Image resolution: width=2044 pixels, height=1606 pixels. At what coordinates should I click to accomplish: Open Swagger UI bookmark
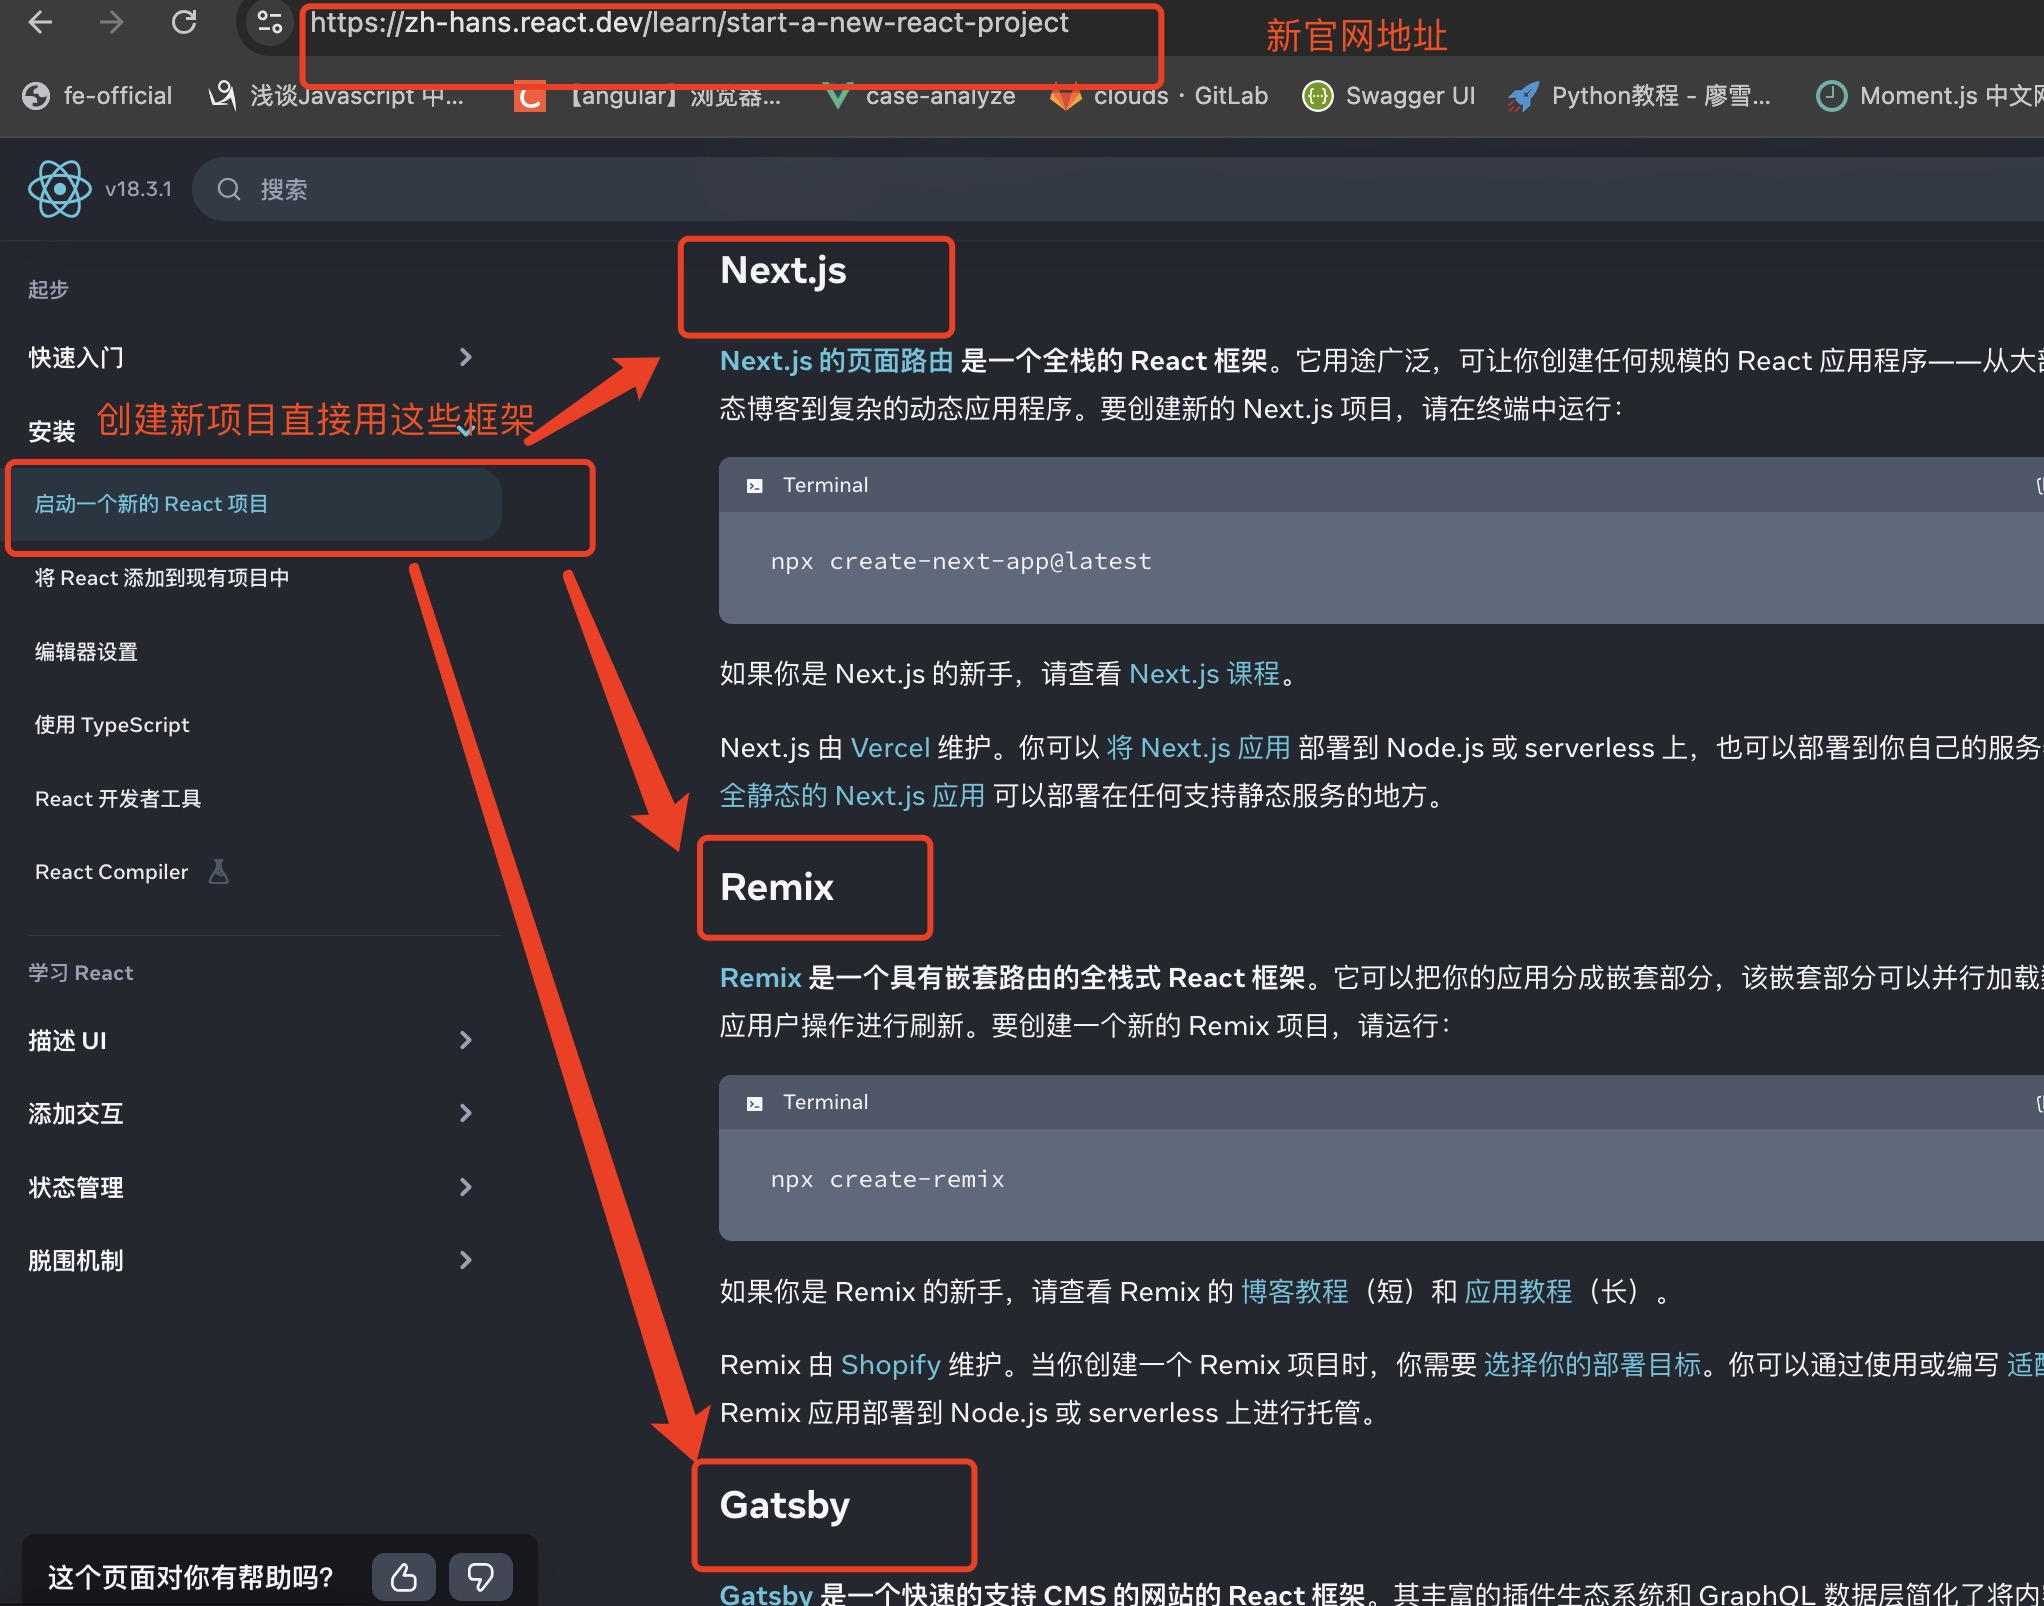pyautogui.click(x=1390, y=96)
